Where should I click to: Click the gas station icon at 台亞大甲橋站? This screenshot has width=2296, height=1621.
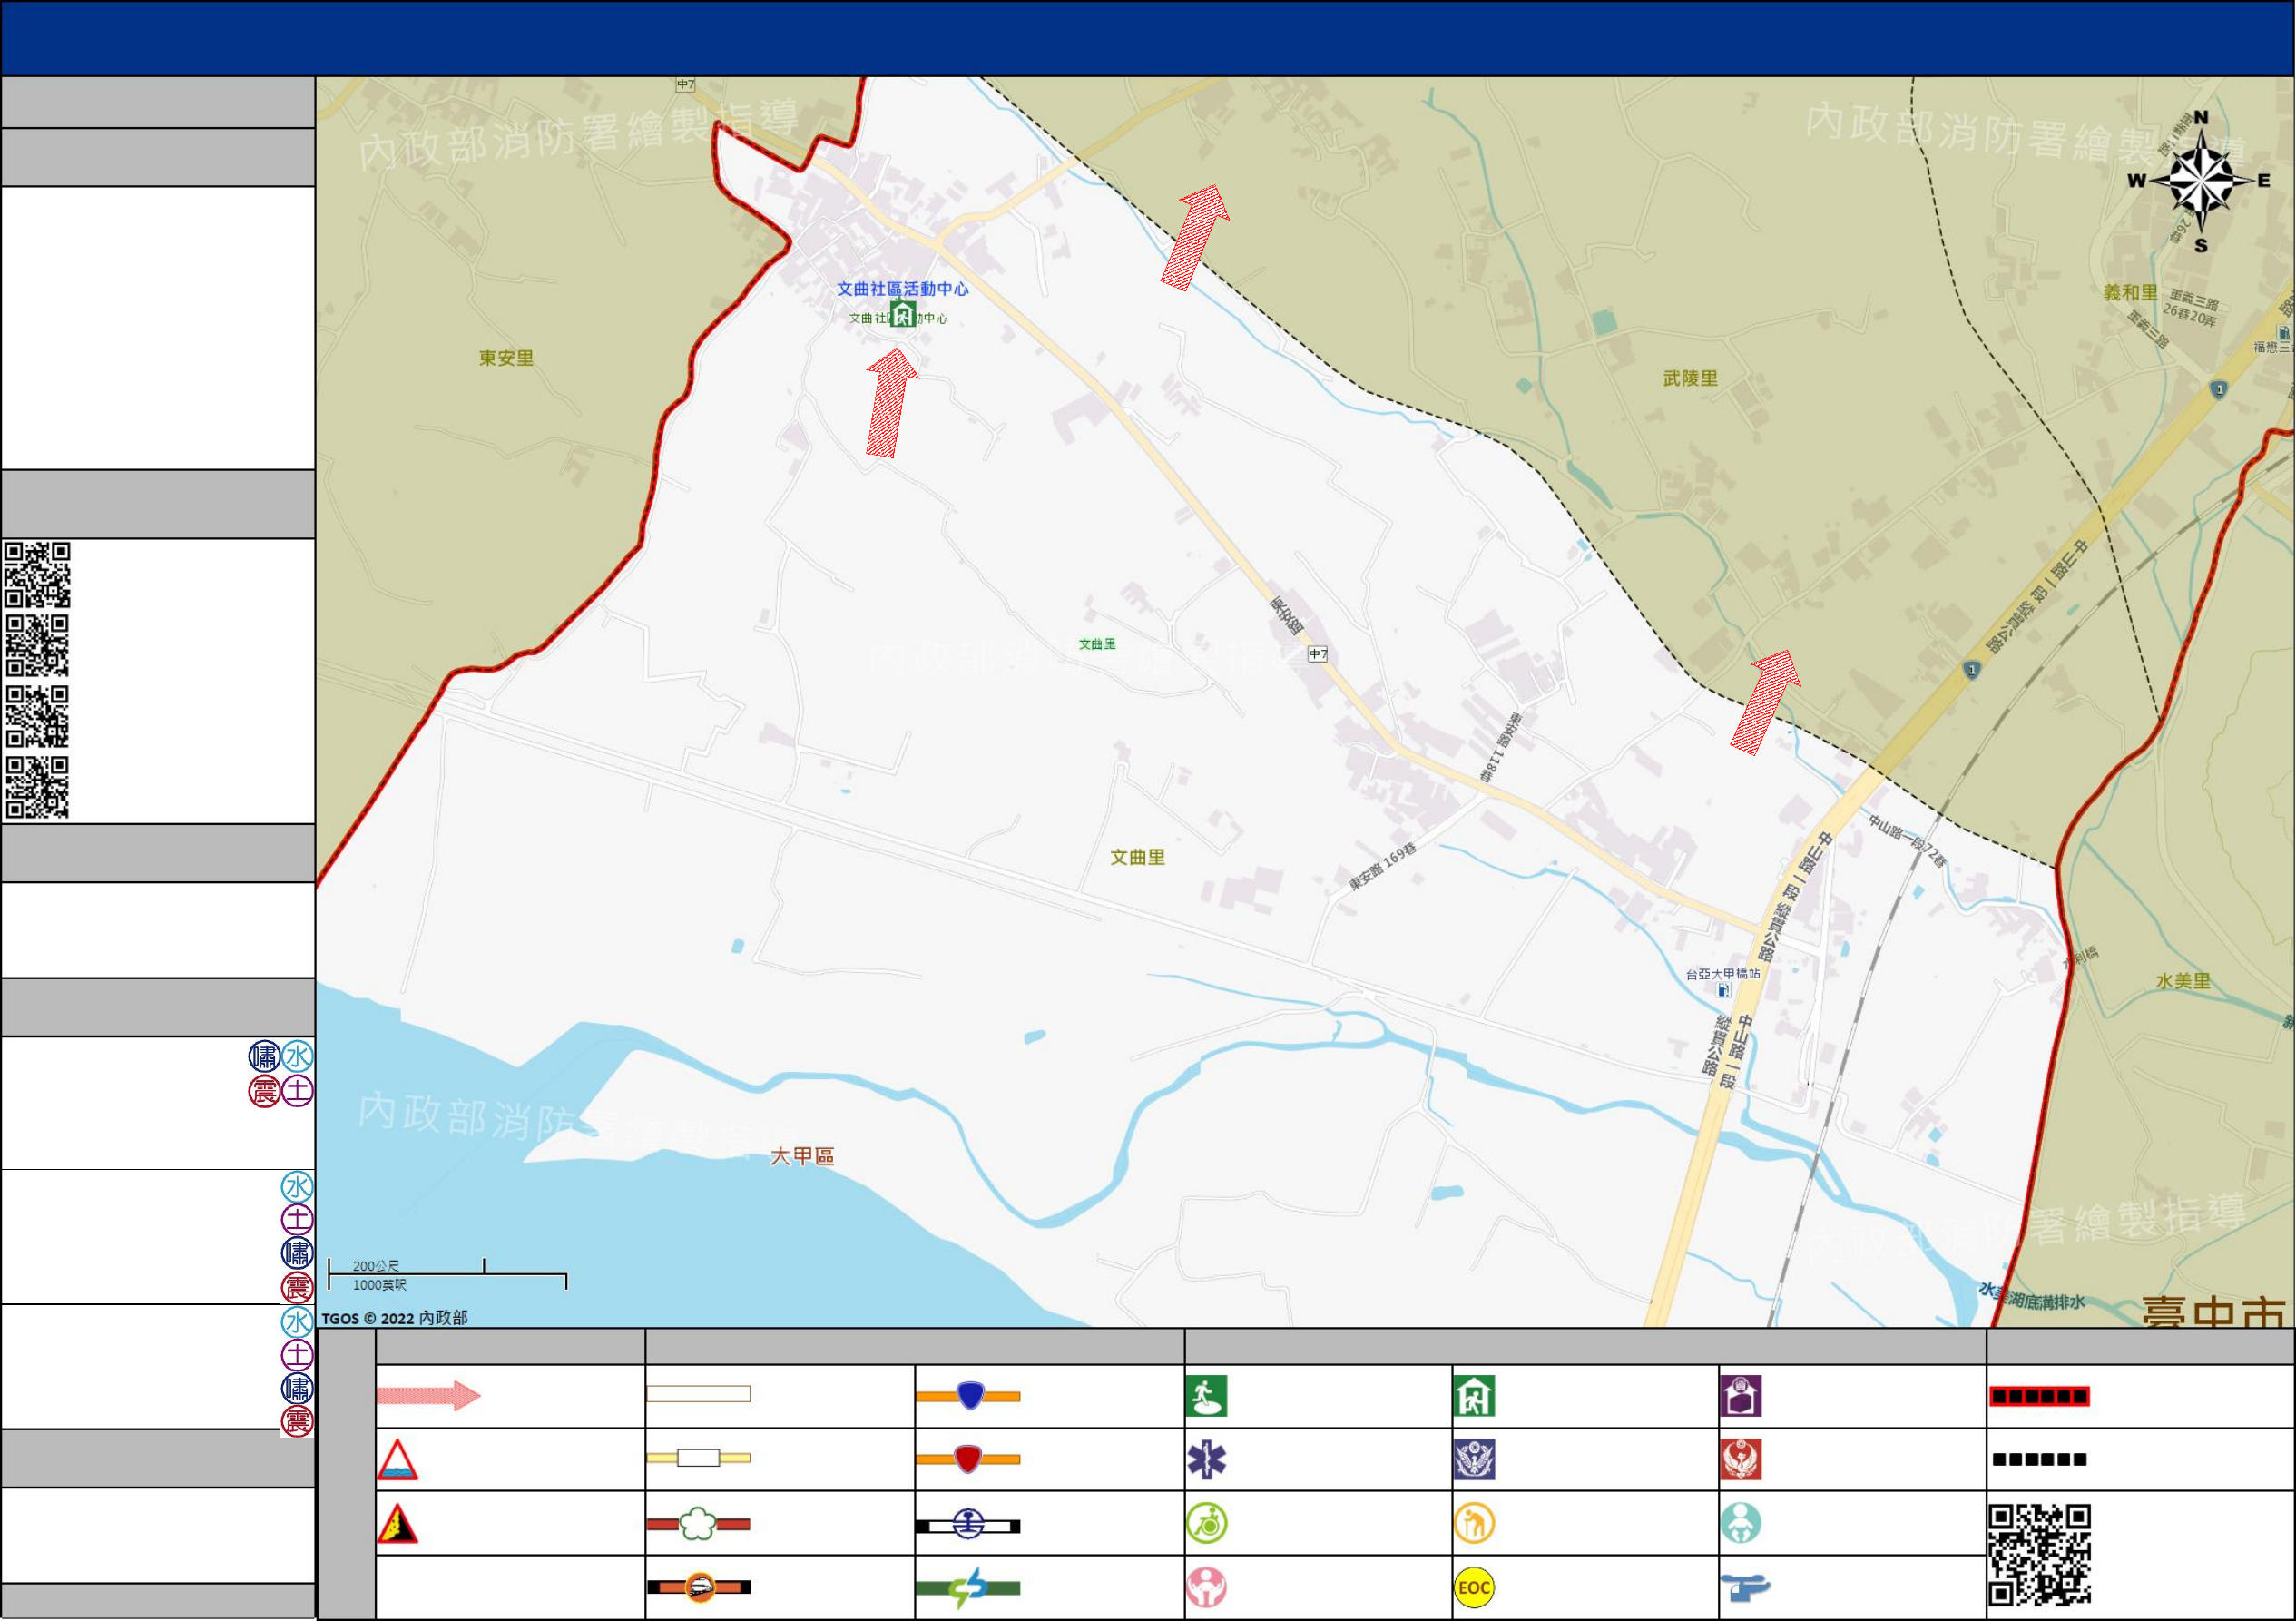1723,991
